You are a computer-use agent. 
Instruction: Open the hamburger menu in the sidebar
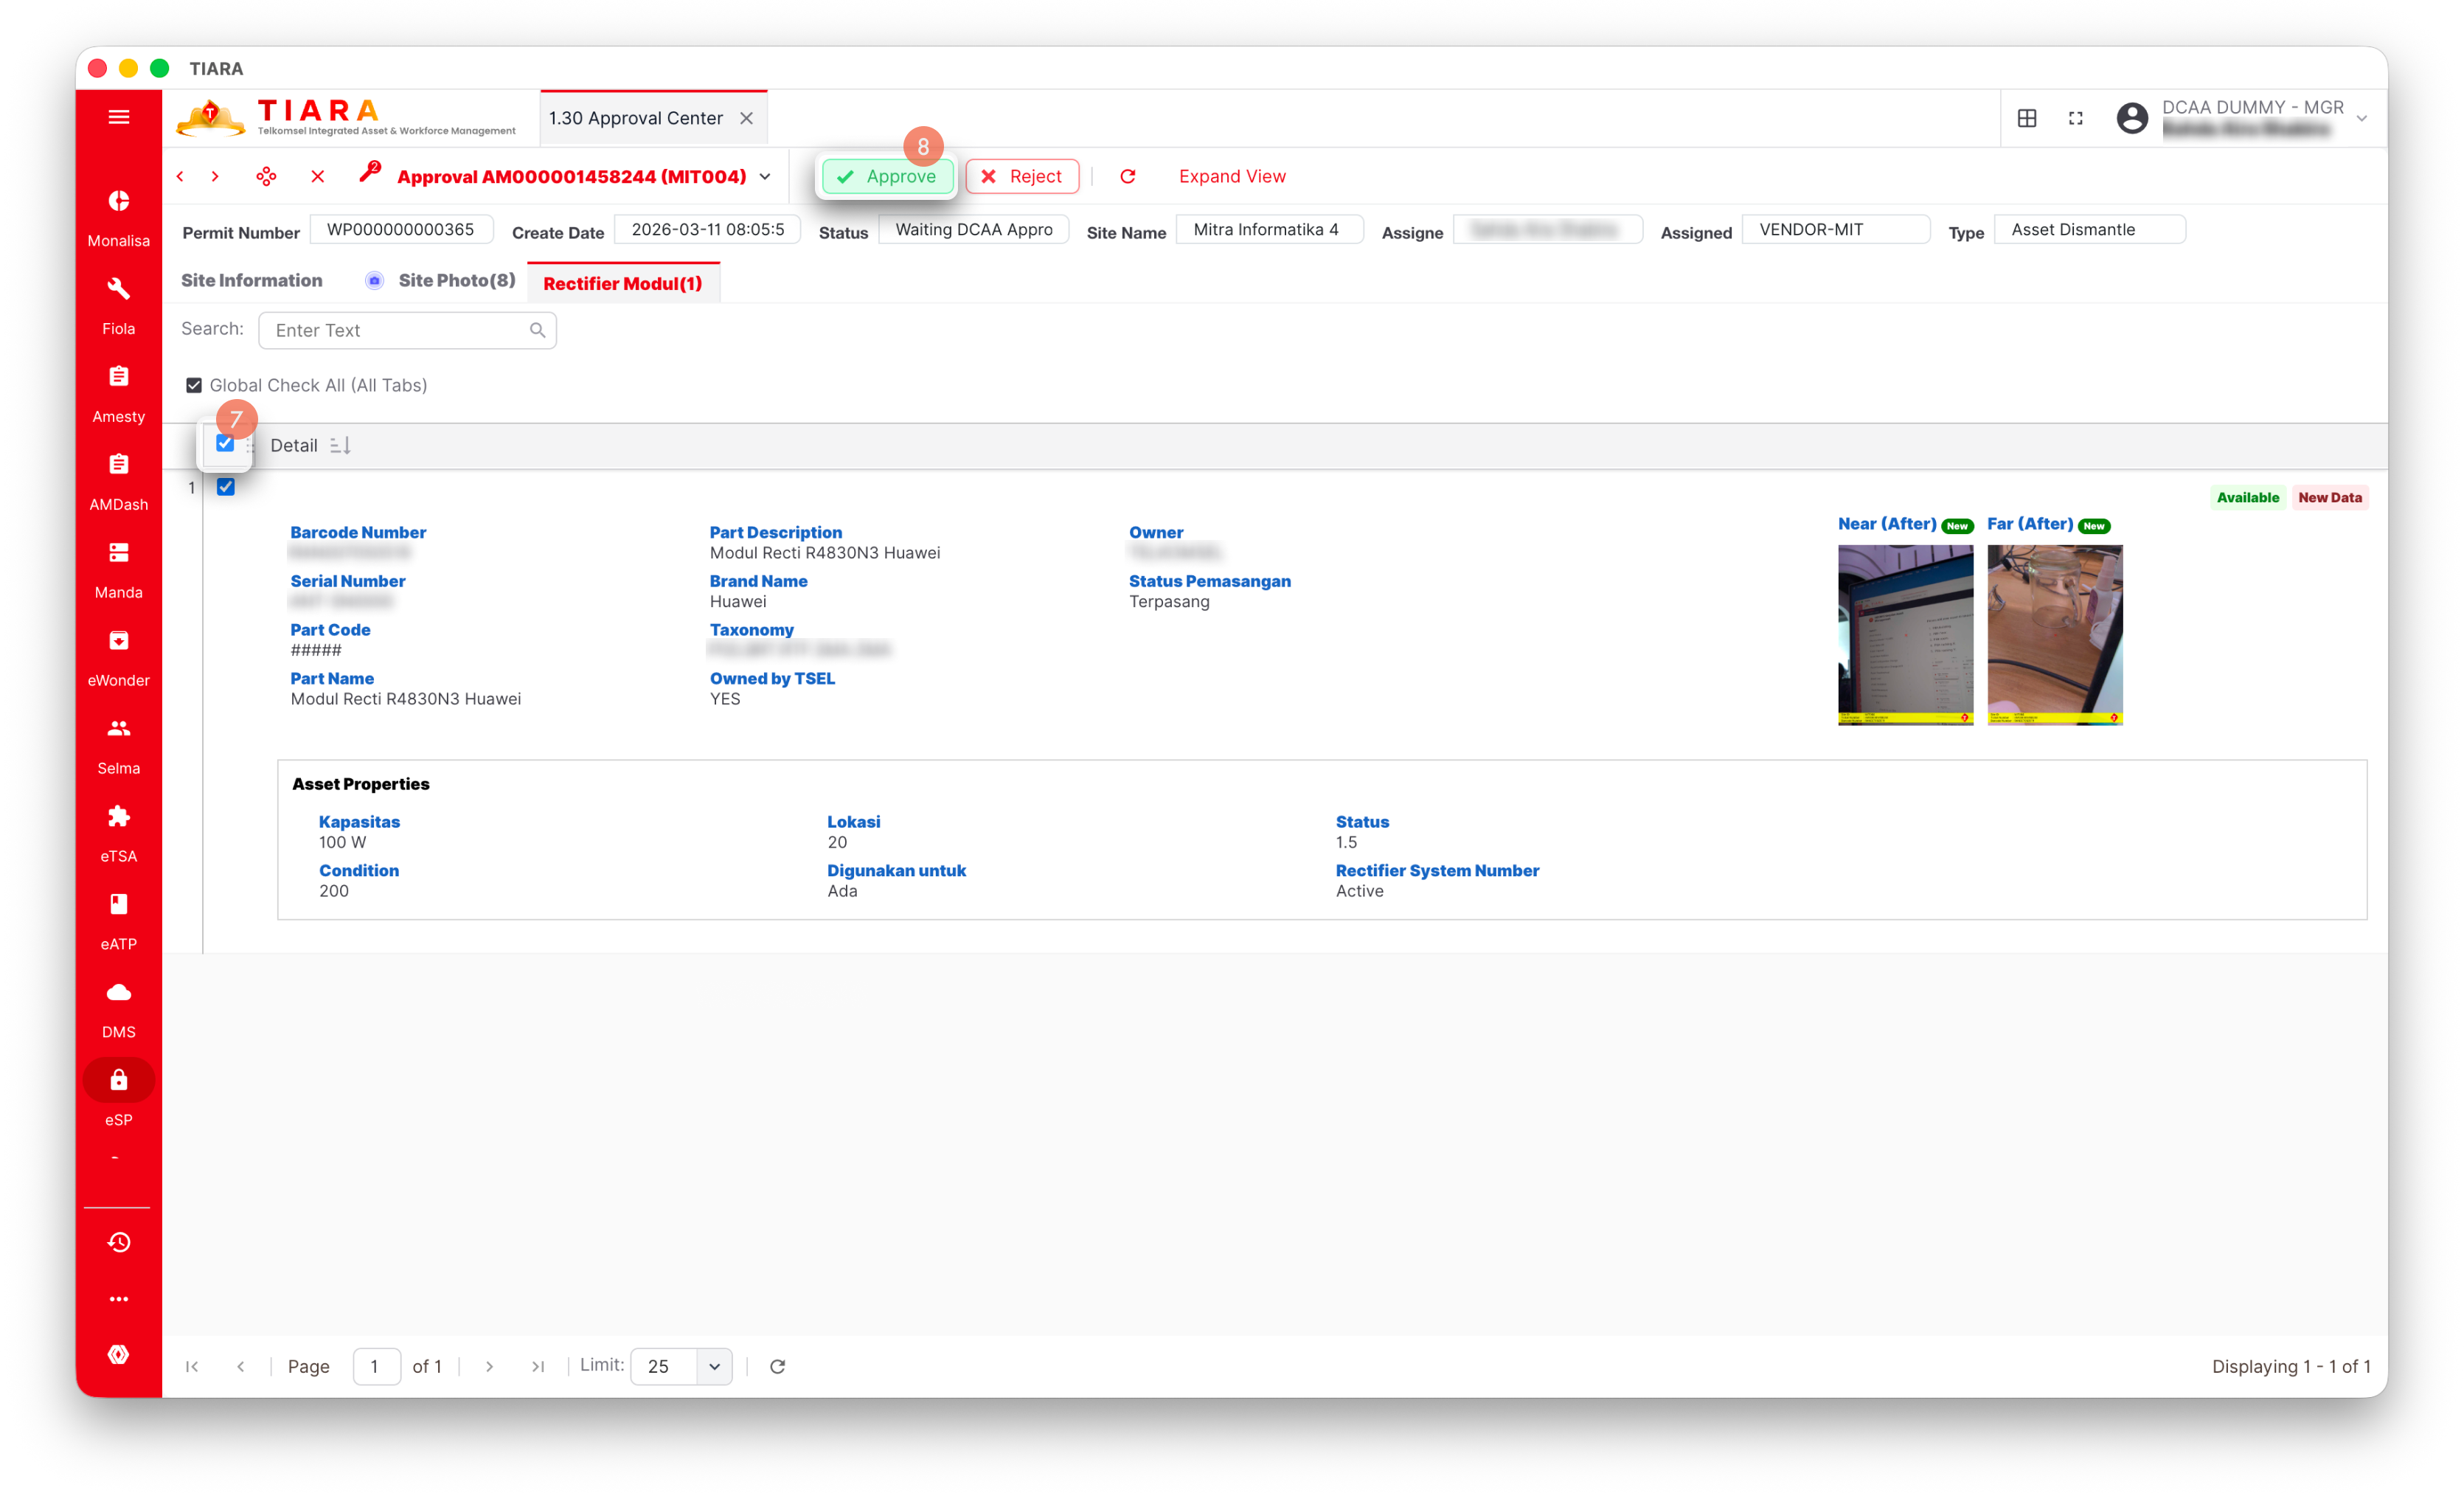pos(118,117)
